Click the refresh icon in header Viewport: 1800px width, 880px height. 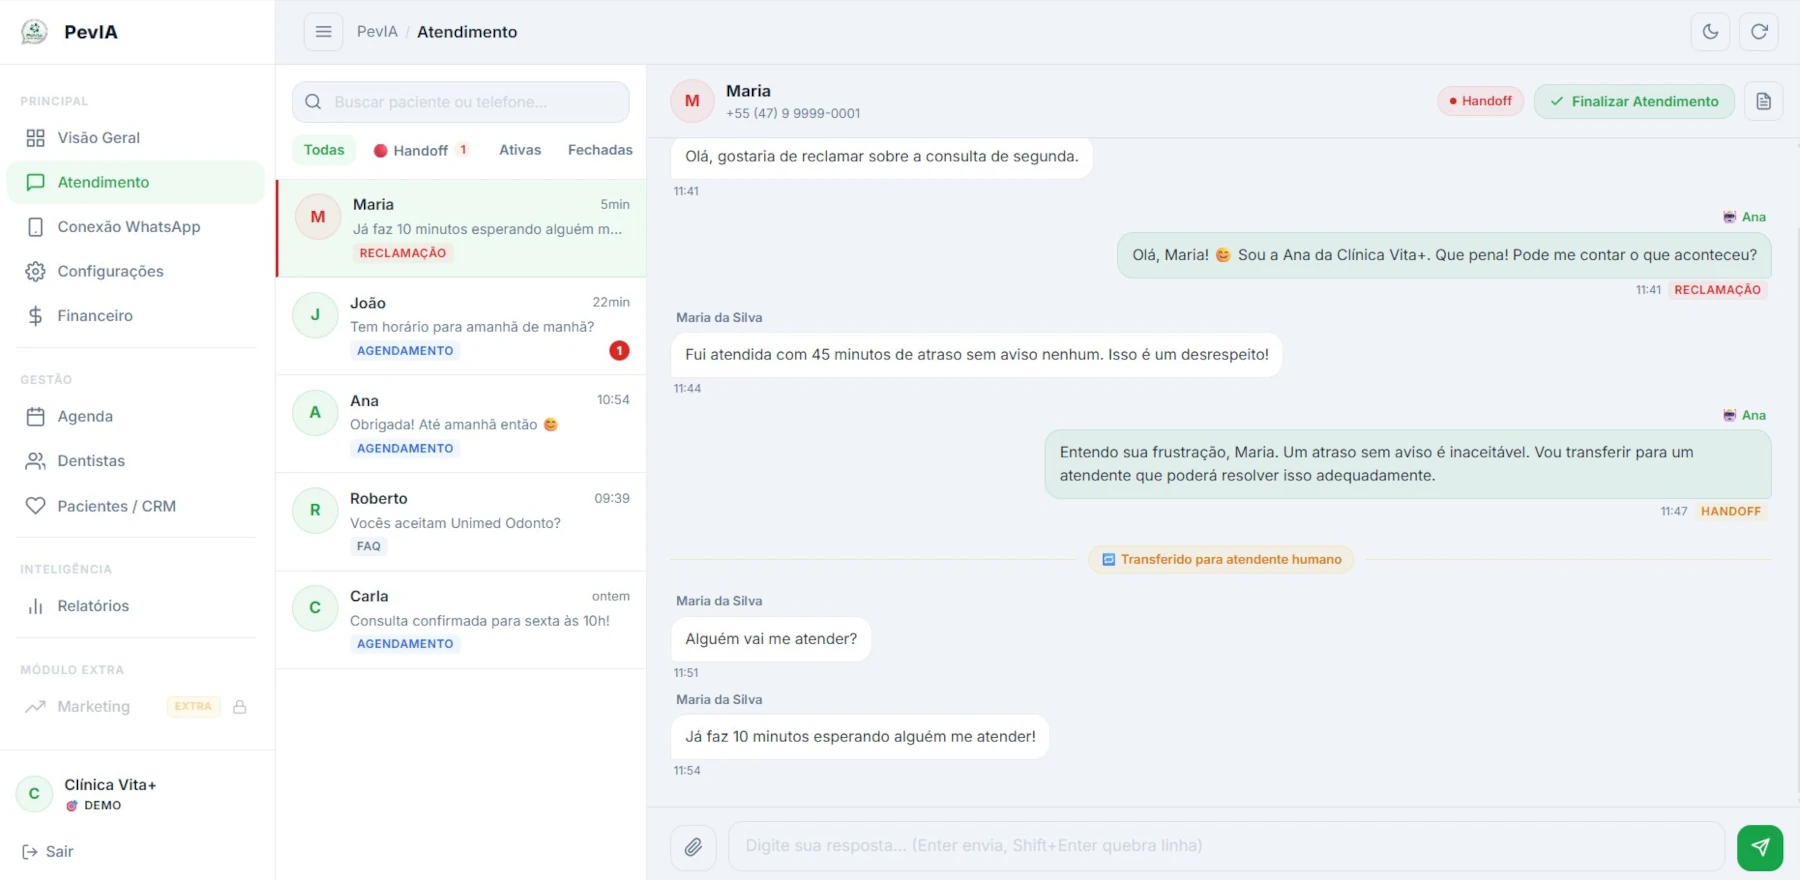click(x=1759, y=32)
